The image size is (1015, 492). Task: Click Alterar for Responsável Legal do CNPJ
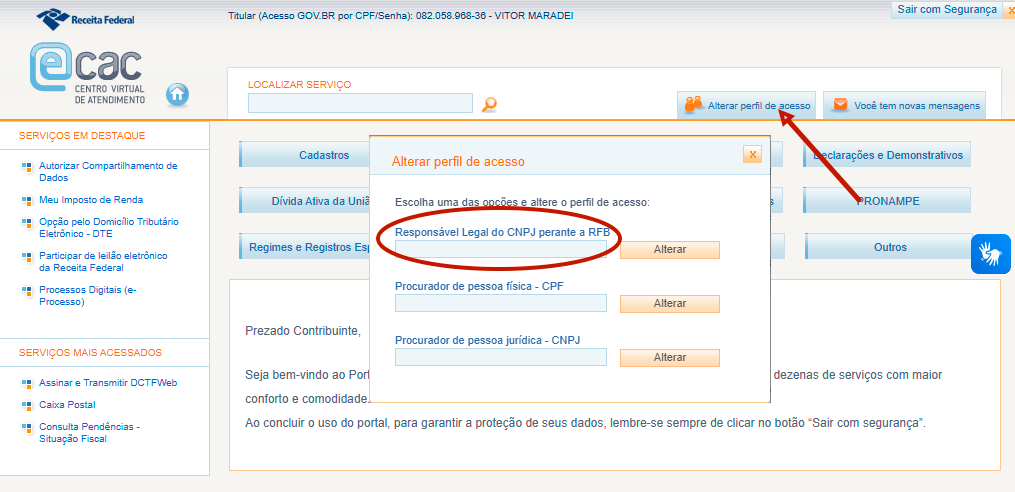coord(669,250)
